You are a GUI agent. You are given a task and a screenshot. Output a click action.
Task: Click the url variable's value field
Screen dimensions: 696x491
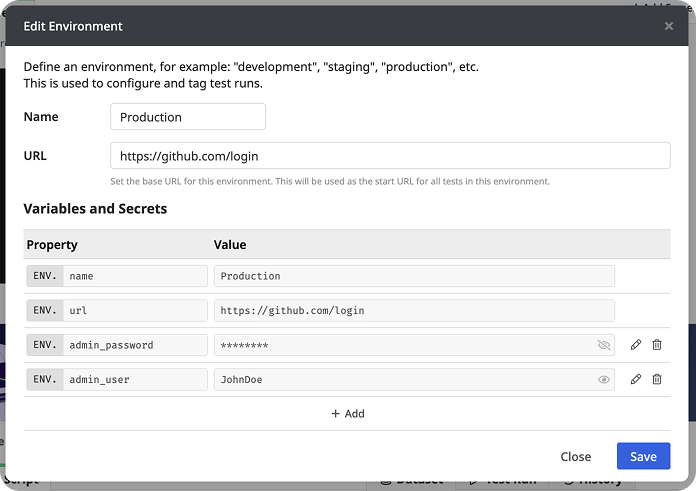pos(414,310)
